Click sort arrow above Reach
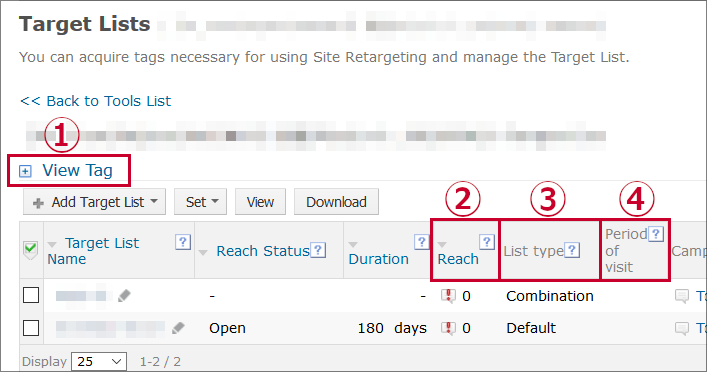The height and width of the screenshot is (372, 707). [442, 245]
